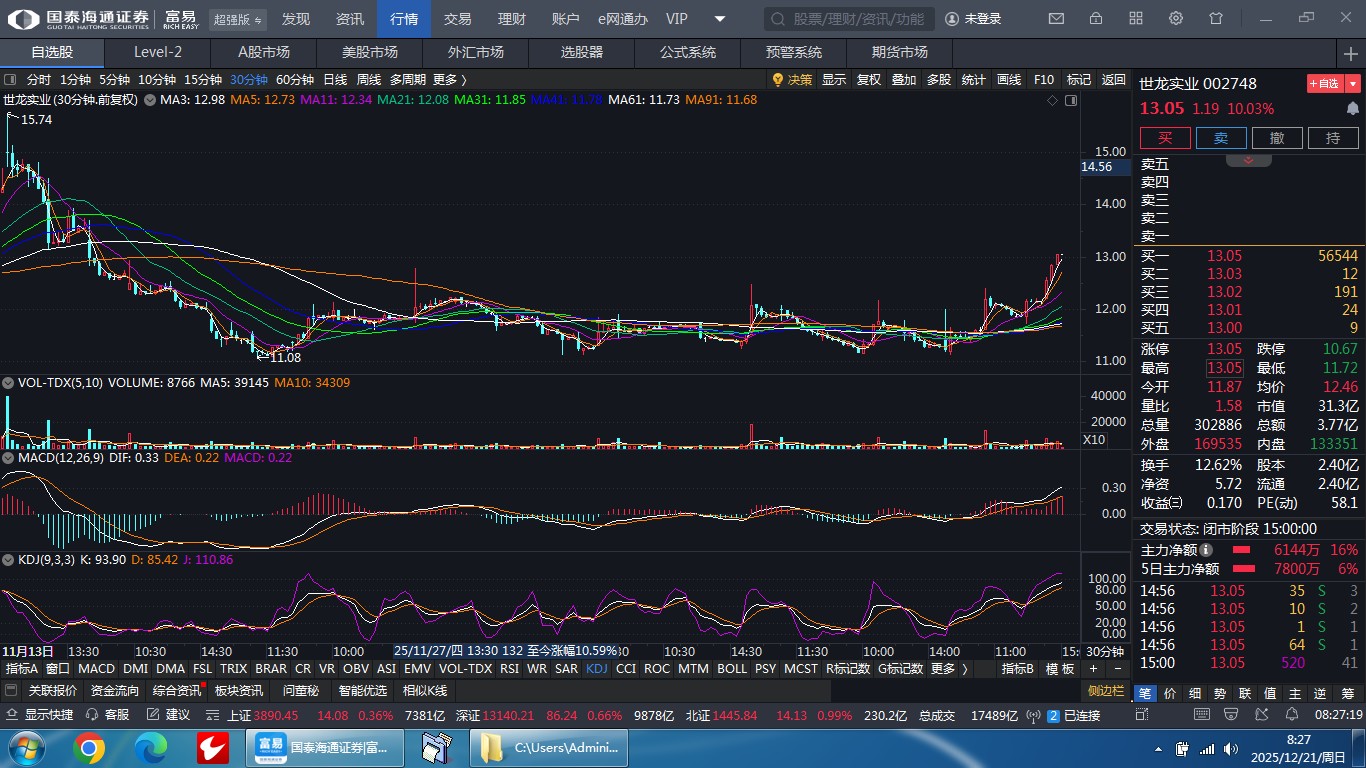This screenshot has width=1366, height=768.
Task: Click the lock icon in title bar
Action: (x=1096, y=19)
